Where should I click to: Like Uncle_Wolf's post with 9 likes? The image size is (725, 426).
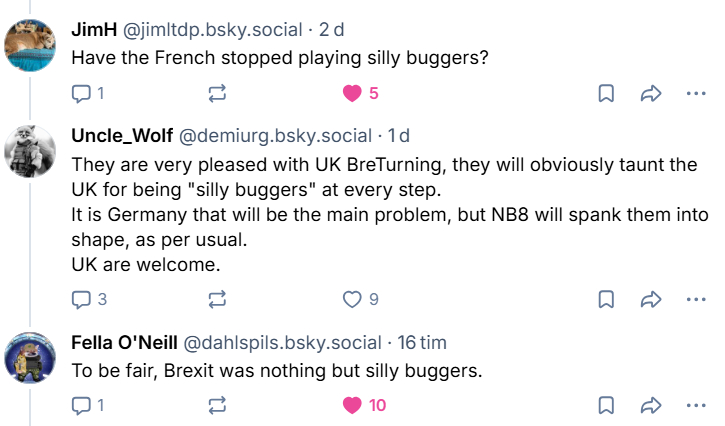click(351, 299)
